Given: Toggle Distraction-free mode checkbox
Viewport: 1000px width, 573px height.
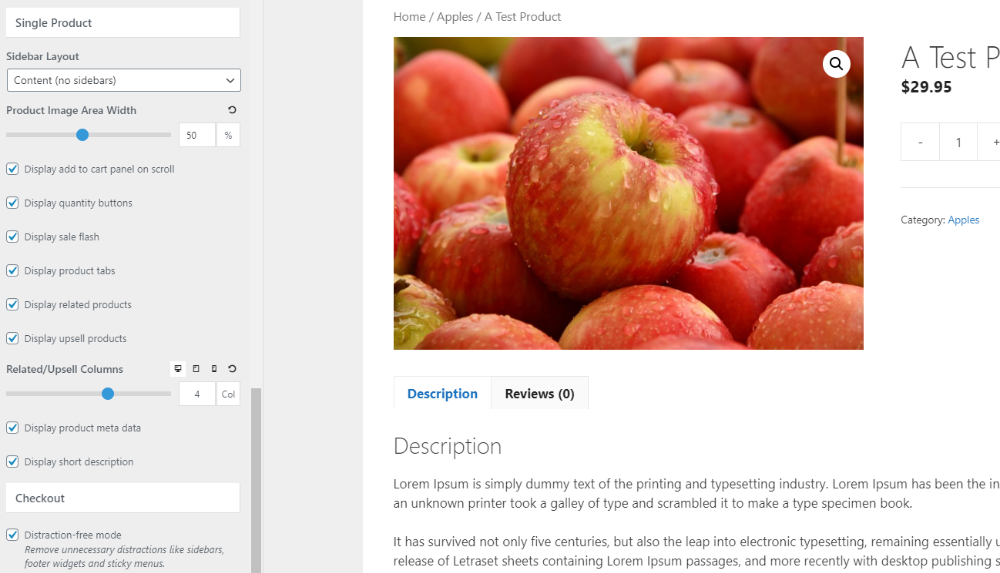Looking at the screenshot, I should pyautogui.click(x=12, y=535).
